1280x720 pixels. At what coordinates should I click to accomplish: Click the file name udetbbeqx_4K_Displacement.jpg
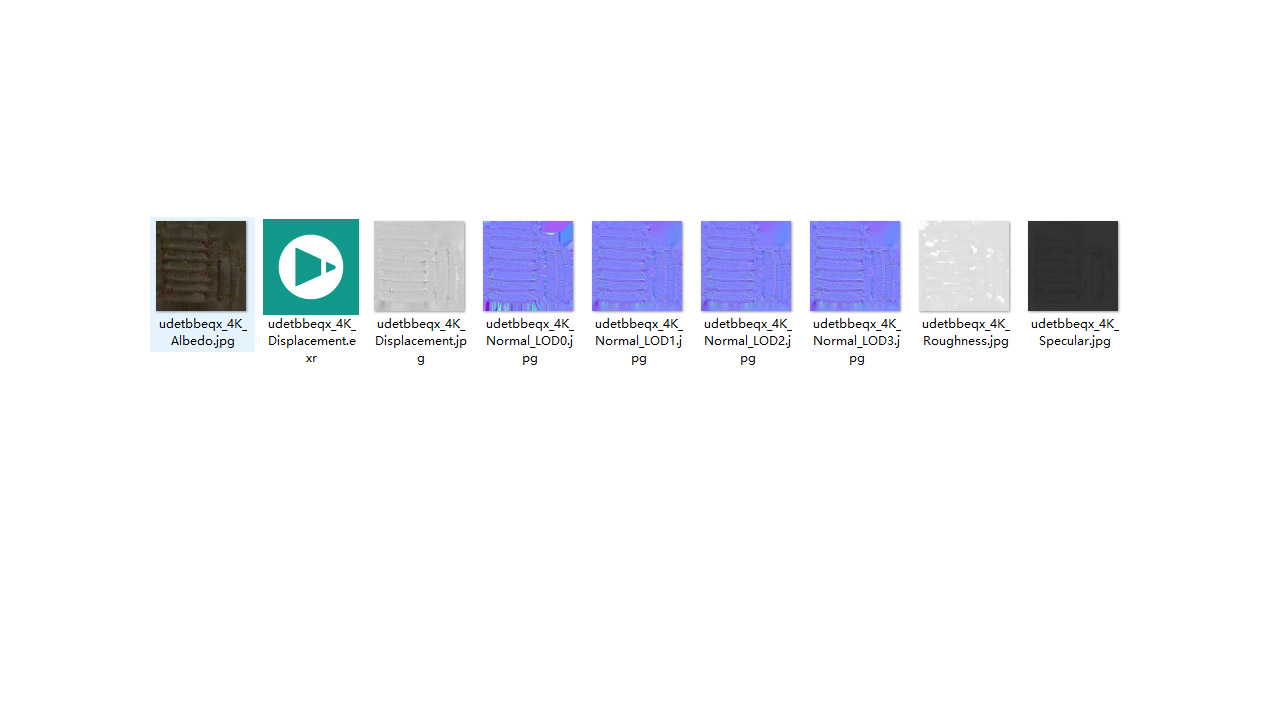420,341
